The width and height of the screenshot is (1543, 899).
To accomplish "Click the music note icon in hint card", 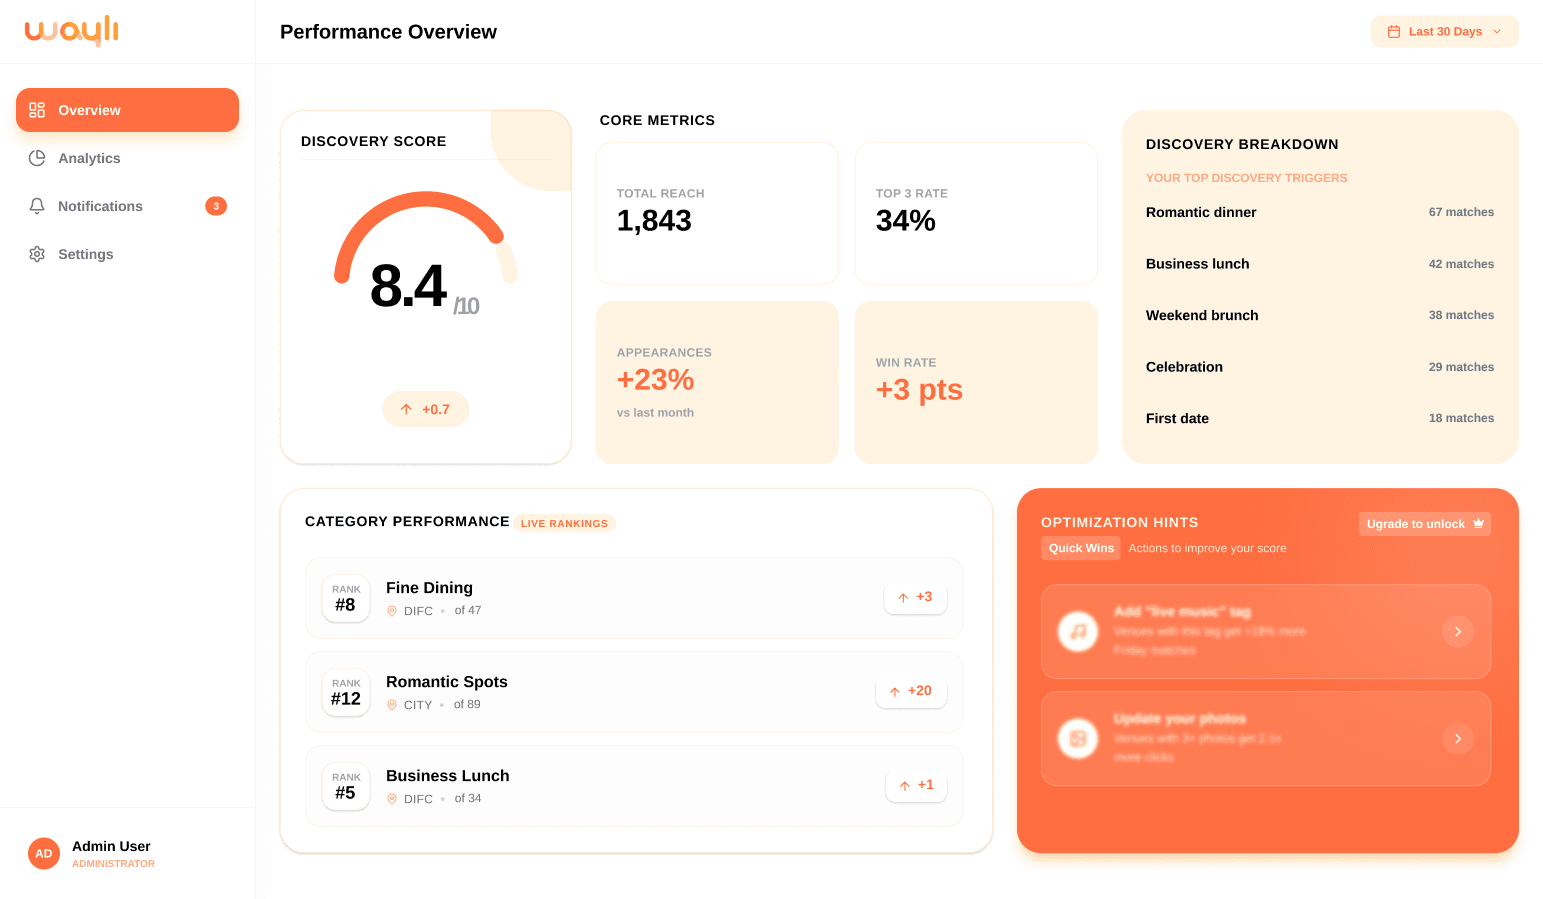I will [1078, 631].
